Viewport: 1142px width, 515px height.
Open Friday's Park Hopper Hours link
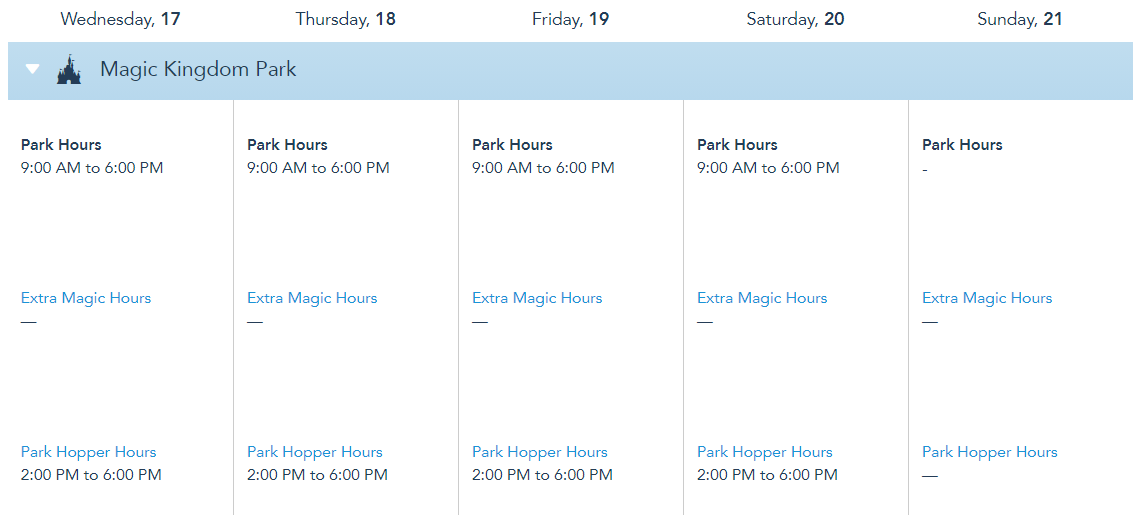540,452
